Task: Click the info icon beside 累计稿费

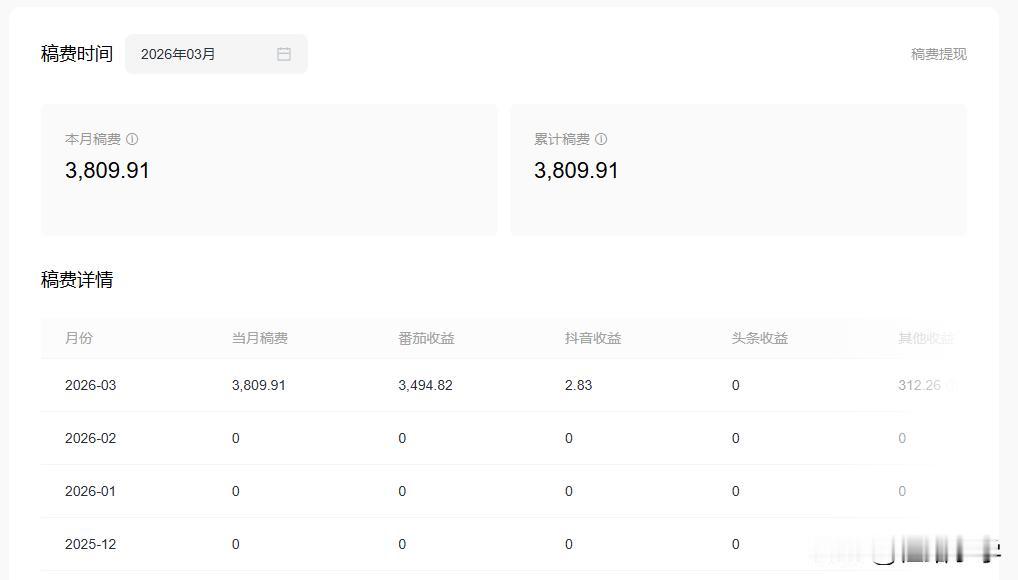Action: pyautogui.click(x=601, y=139)
